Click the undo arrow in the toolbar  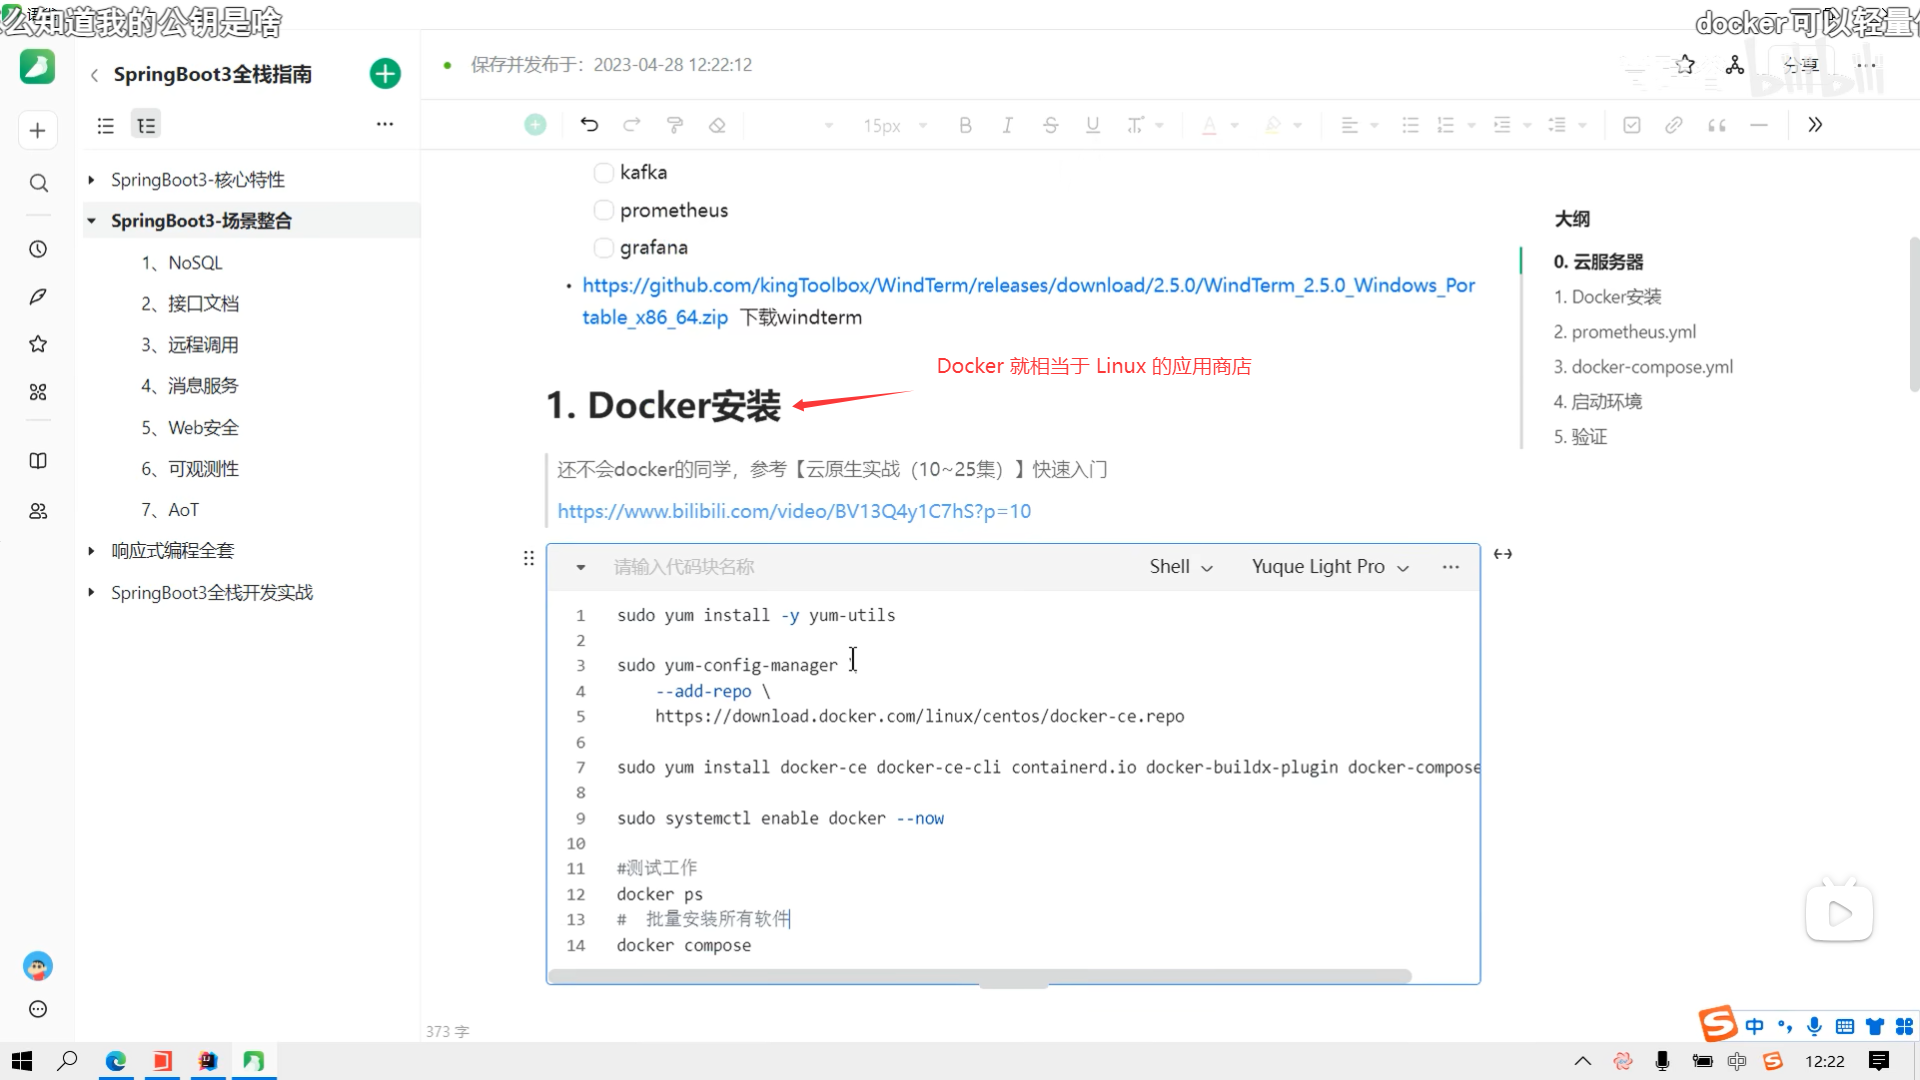589,125
